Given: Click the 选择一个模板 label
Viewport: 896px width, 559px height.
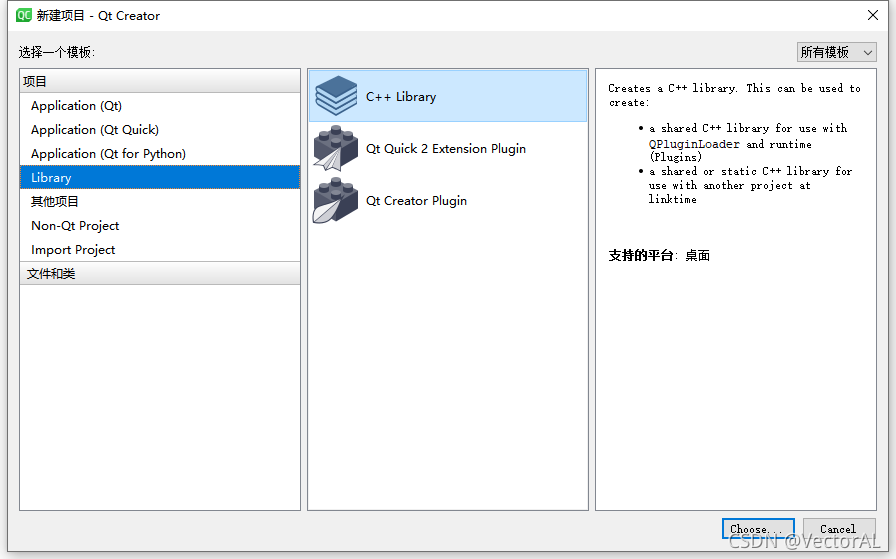Looking at the screenshot, I should [57, 53].
